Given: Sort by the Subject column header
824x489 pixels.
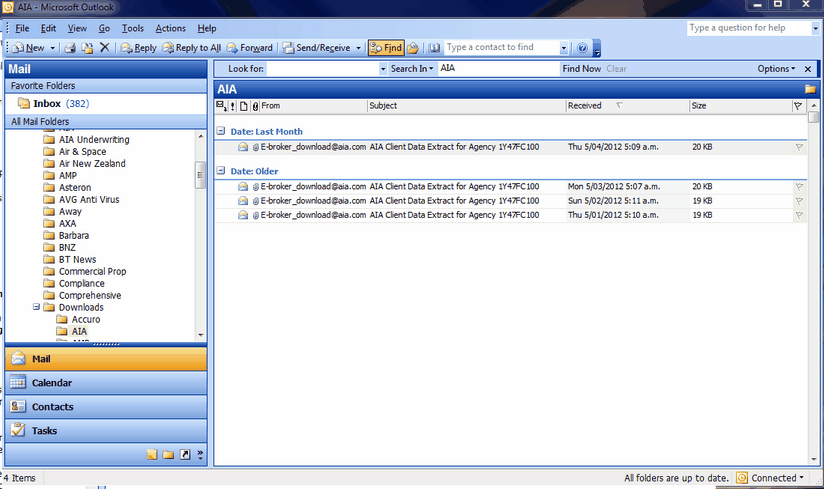Looking at the screenshot, I should pos(466,106).
